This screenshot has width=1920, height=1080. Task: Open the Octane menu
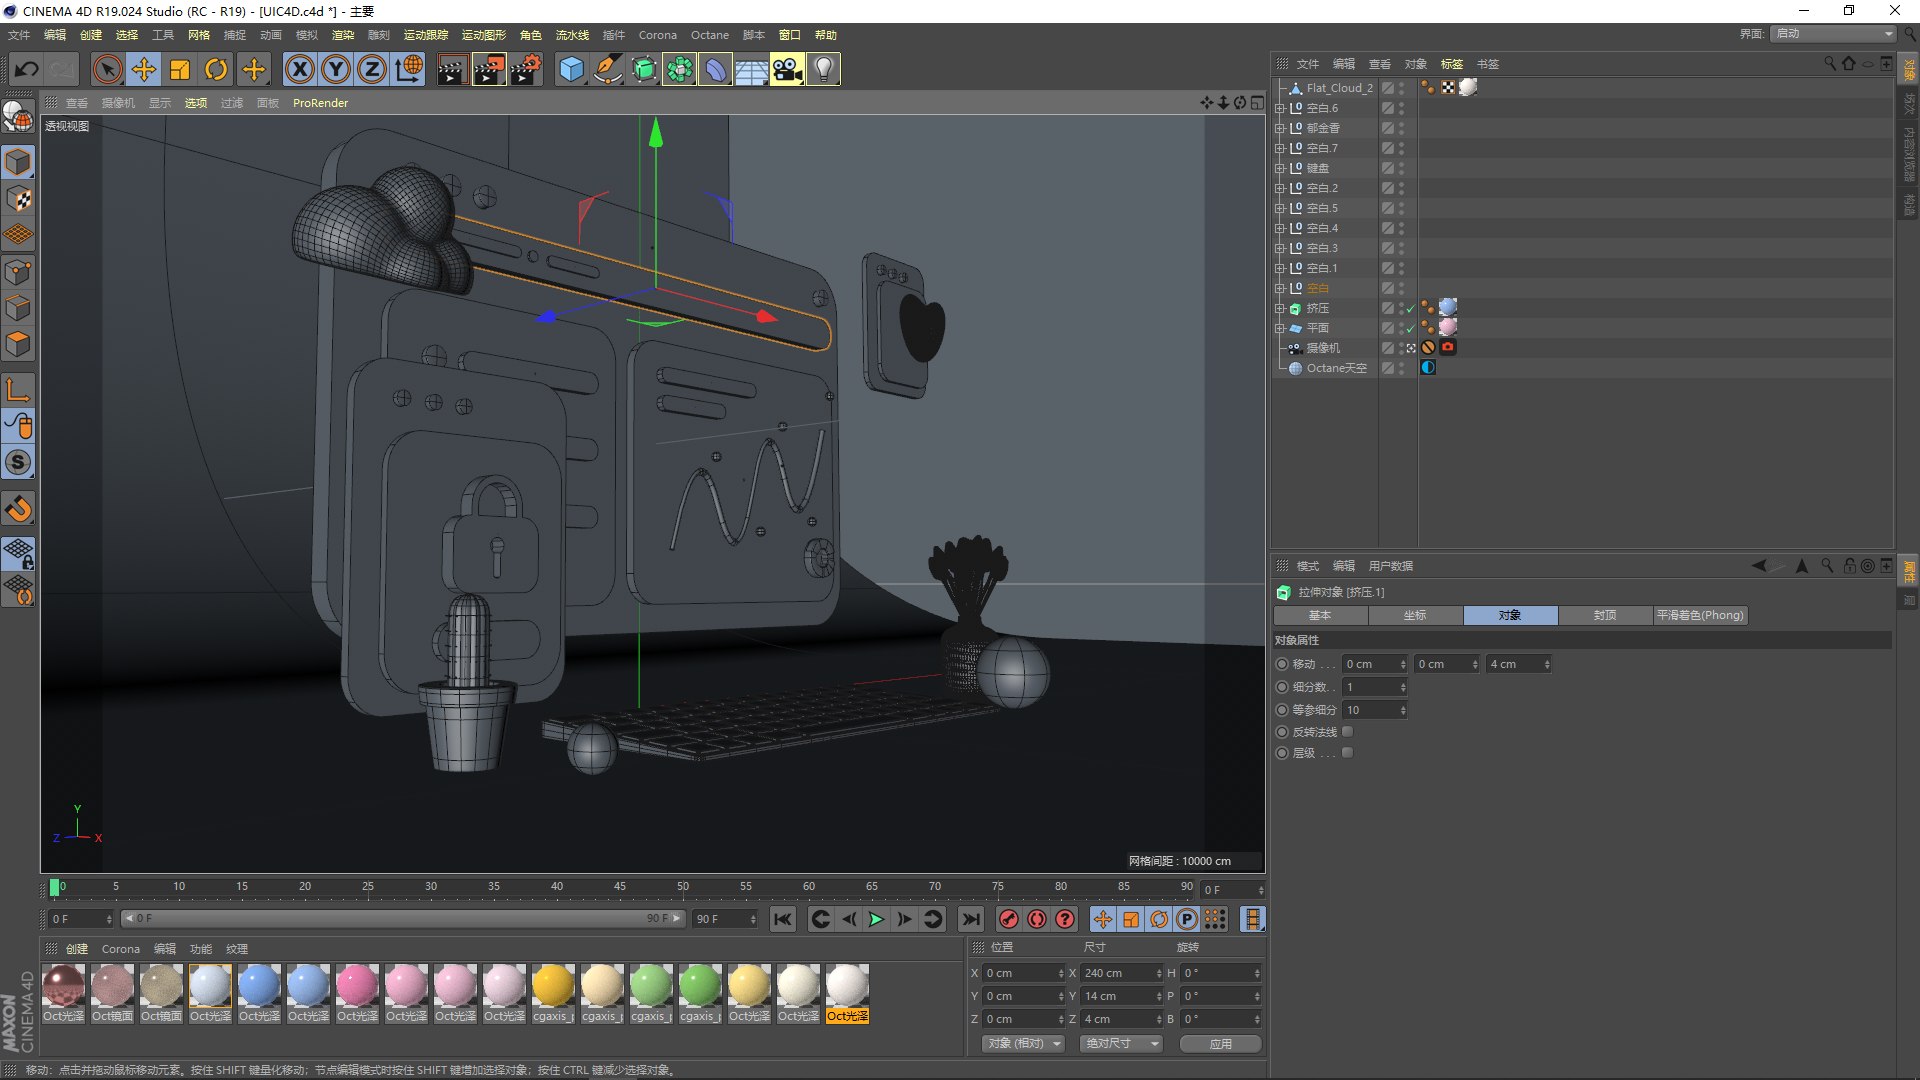click(x=709, y=35)
